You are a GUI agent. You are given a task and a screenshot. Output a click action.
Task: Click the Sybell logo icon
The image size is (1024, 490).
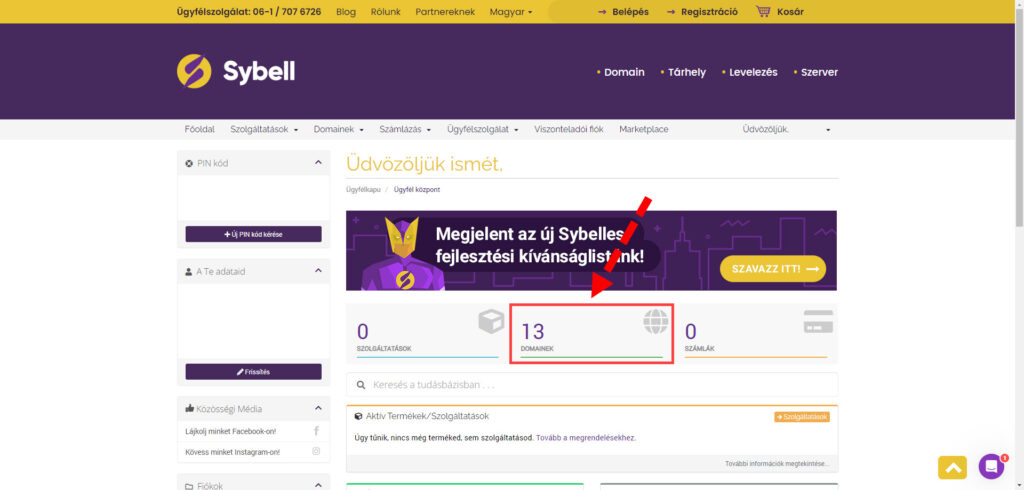tap(194, 71)
